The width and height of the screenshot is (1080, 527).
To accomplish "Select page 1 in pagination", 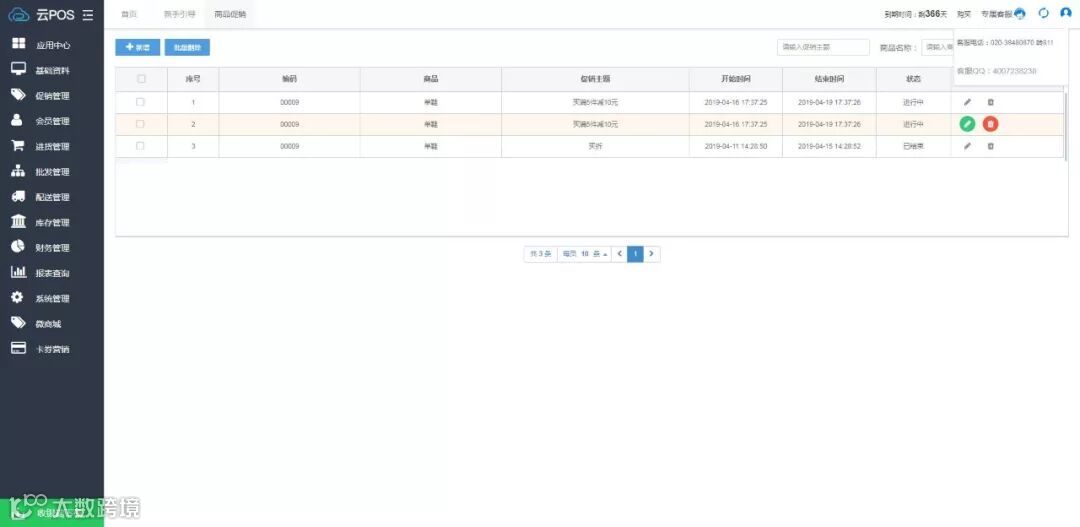I will point(635,254).
